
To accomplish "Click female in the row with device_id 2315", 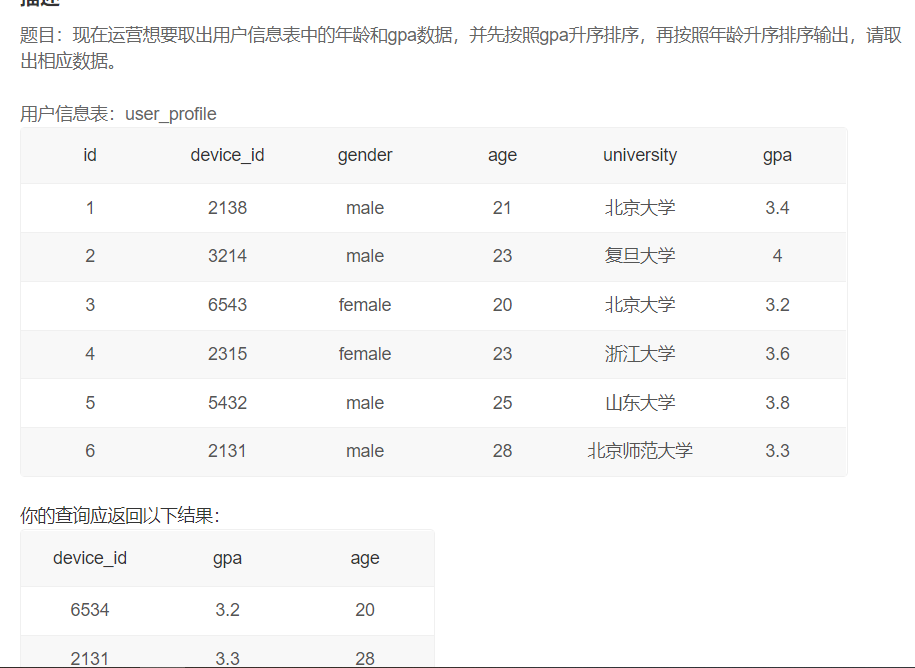I will point(365,354).
